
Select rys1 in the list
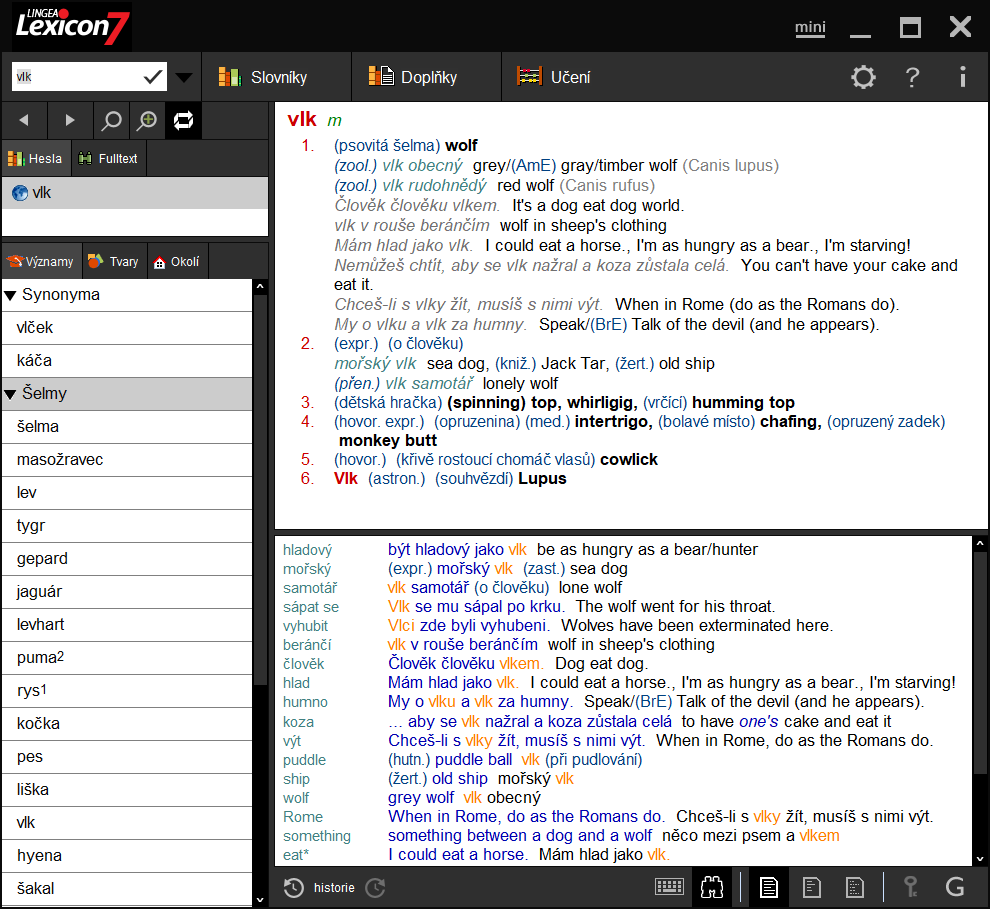tap(128, 691)
